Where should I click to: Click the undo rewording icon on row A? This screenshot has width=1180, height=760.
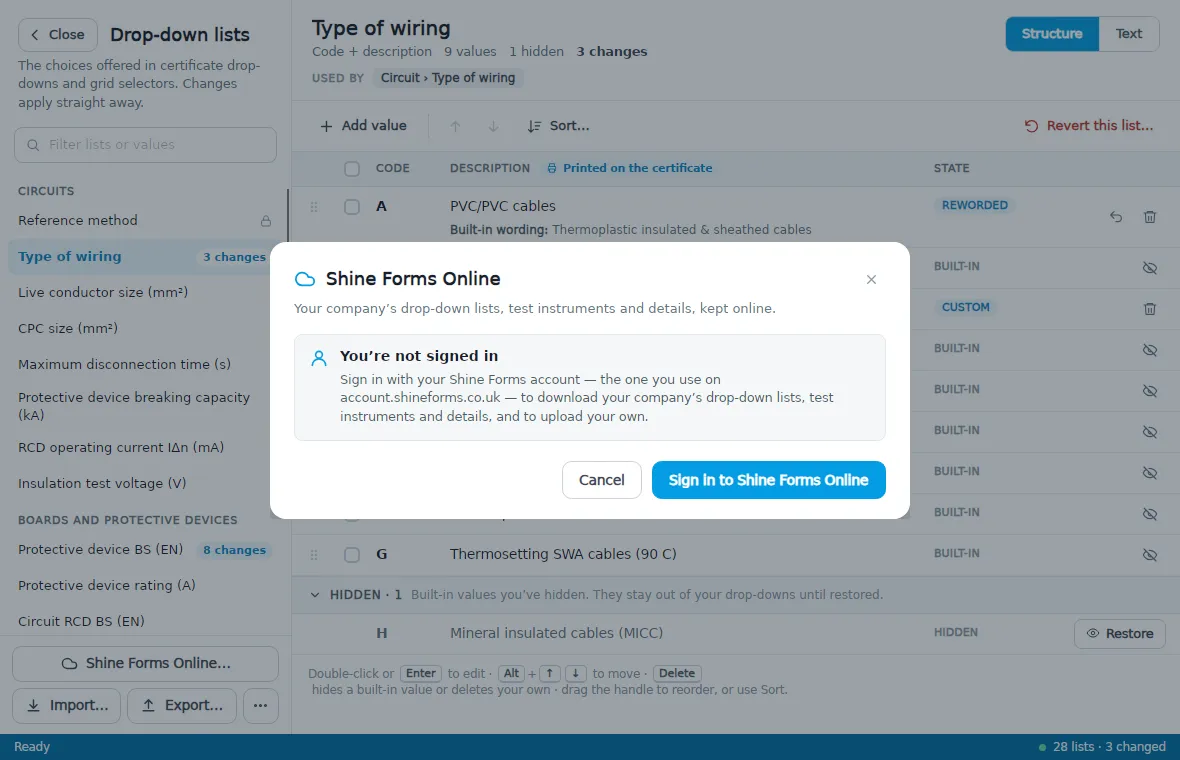1116,217
